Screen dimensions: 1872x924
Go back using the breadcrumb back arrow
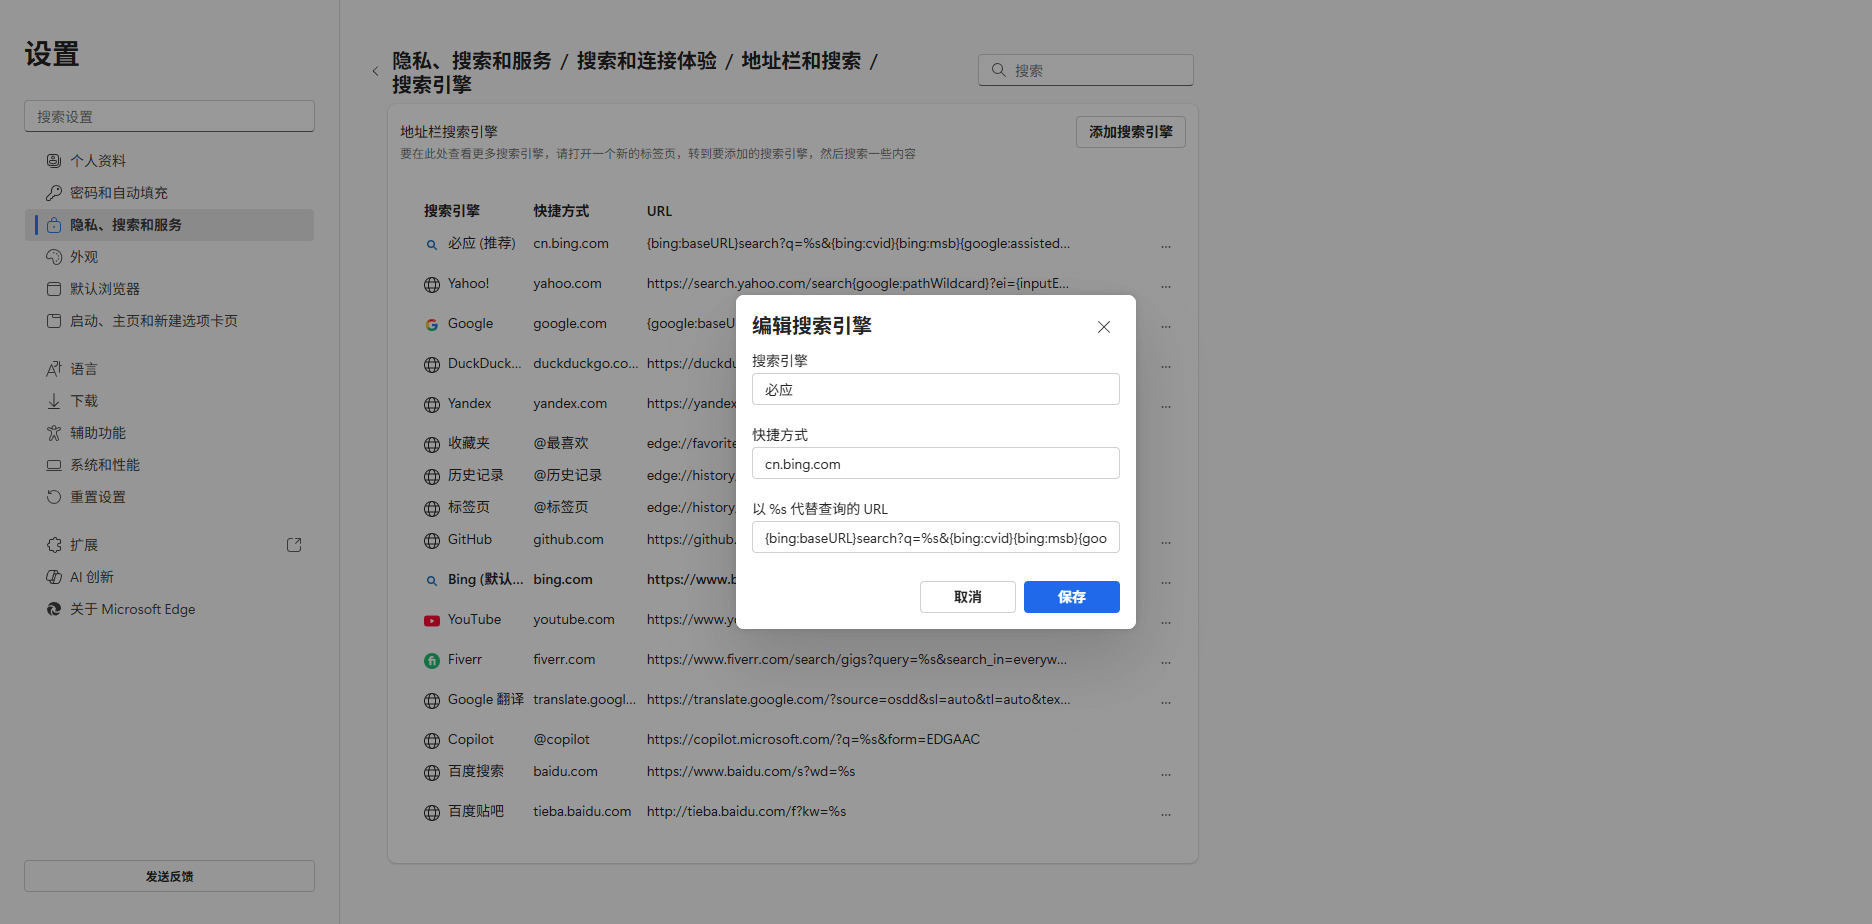[x=375, y=71]
